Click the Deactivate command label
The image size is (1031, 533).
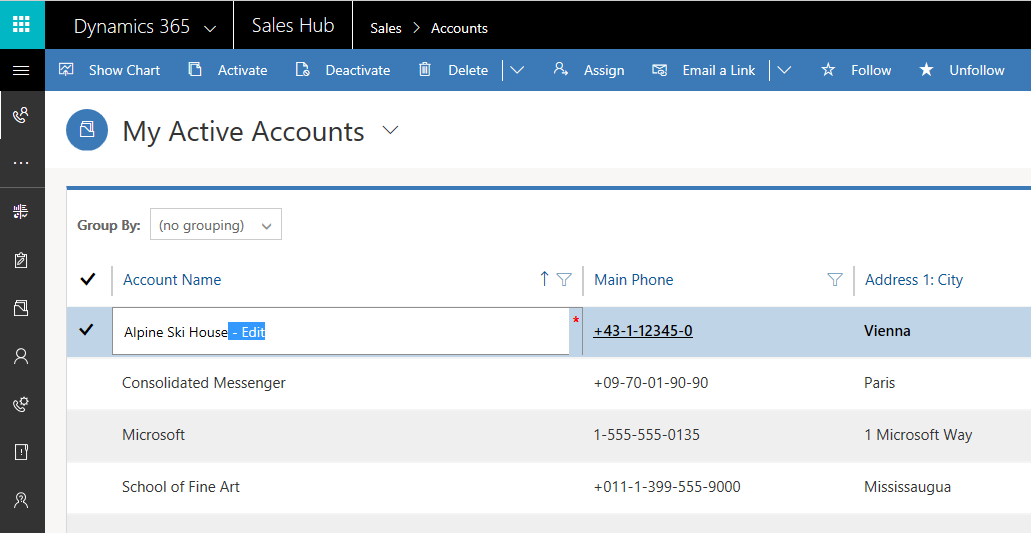[358, 70]
